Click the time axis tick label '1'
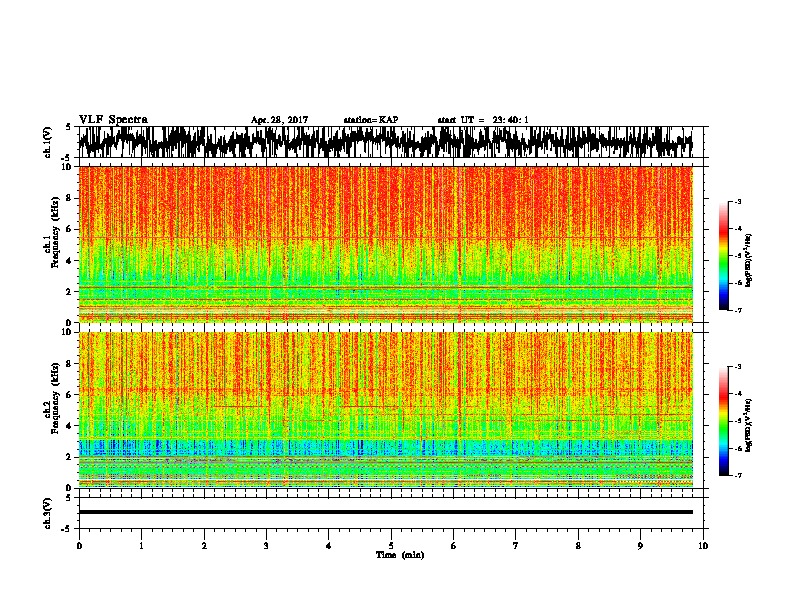792x612 pixels. tap(141, 546)
